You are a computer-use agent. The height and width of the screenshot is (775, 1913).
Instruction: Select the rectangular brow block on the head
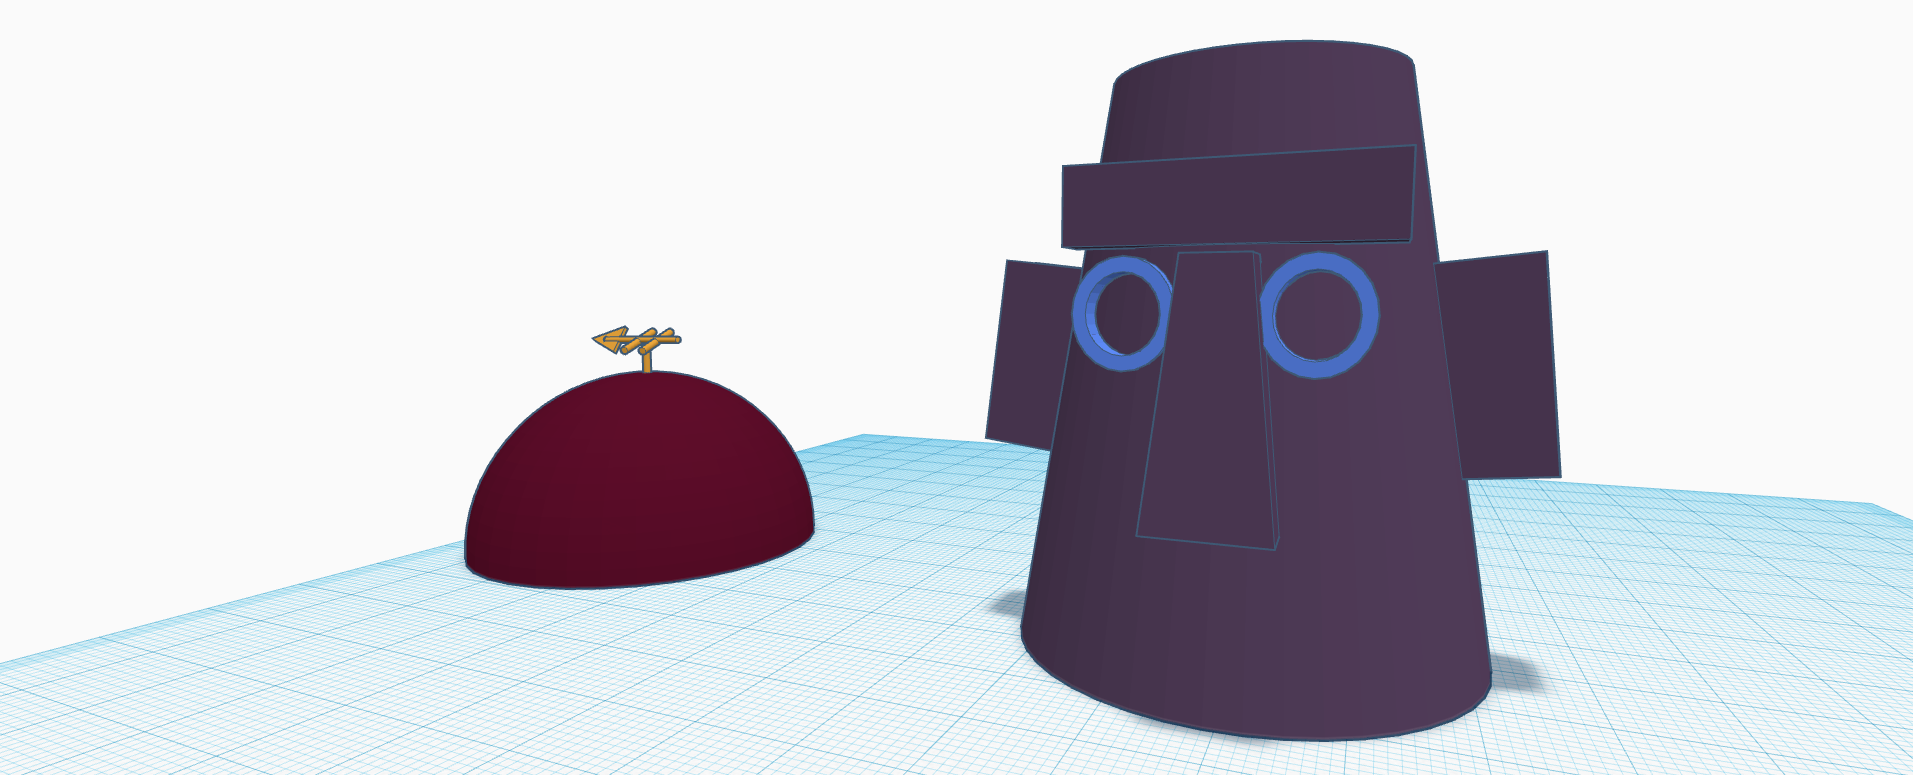point(1238,197)
